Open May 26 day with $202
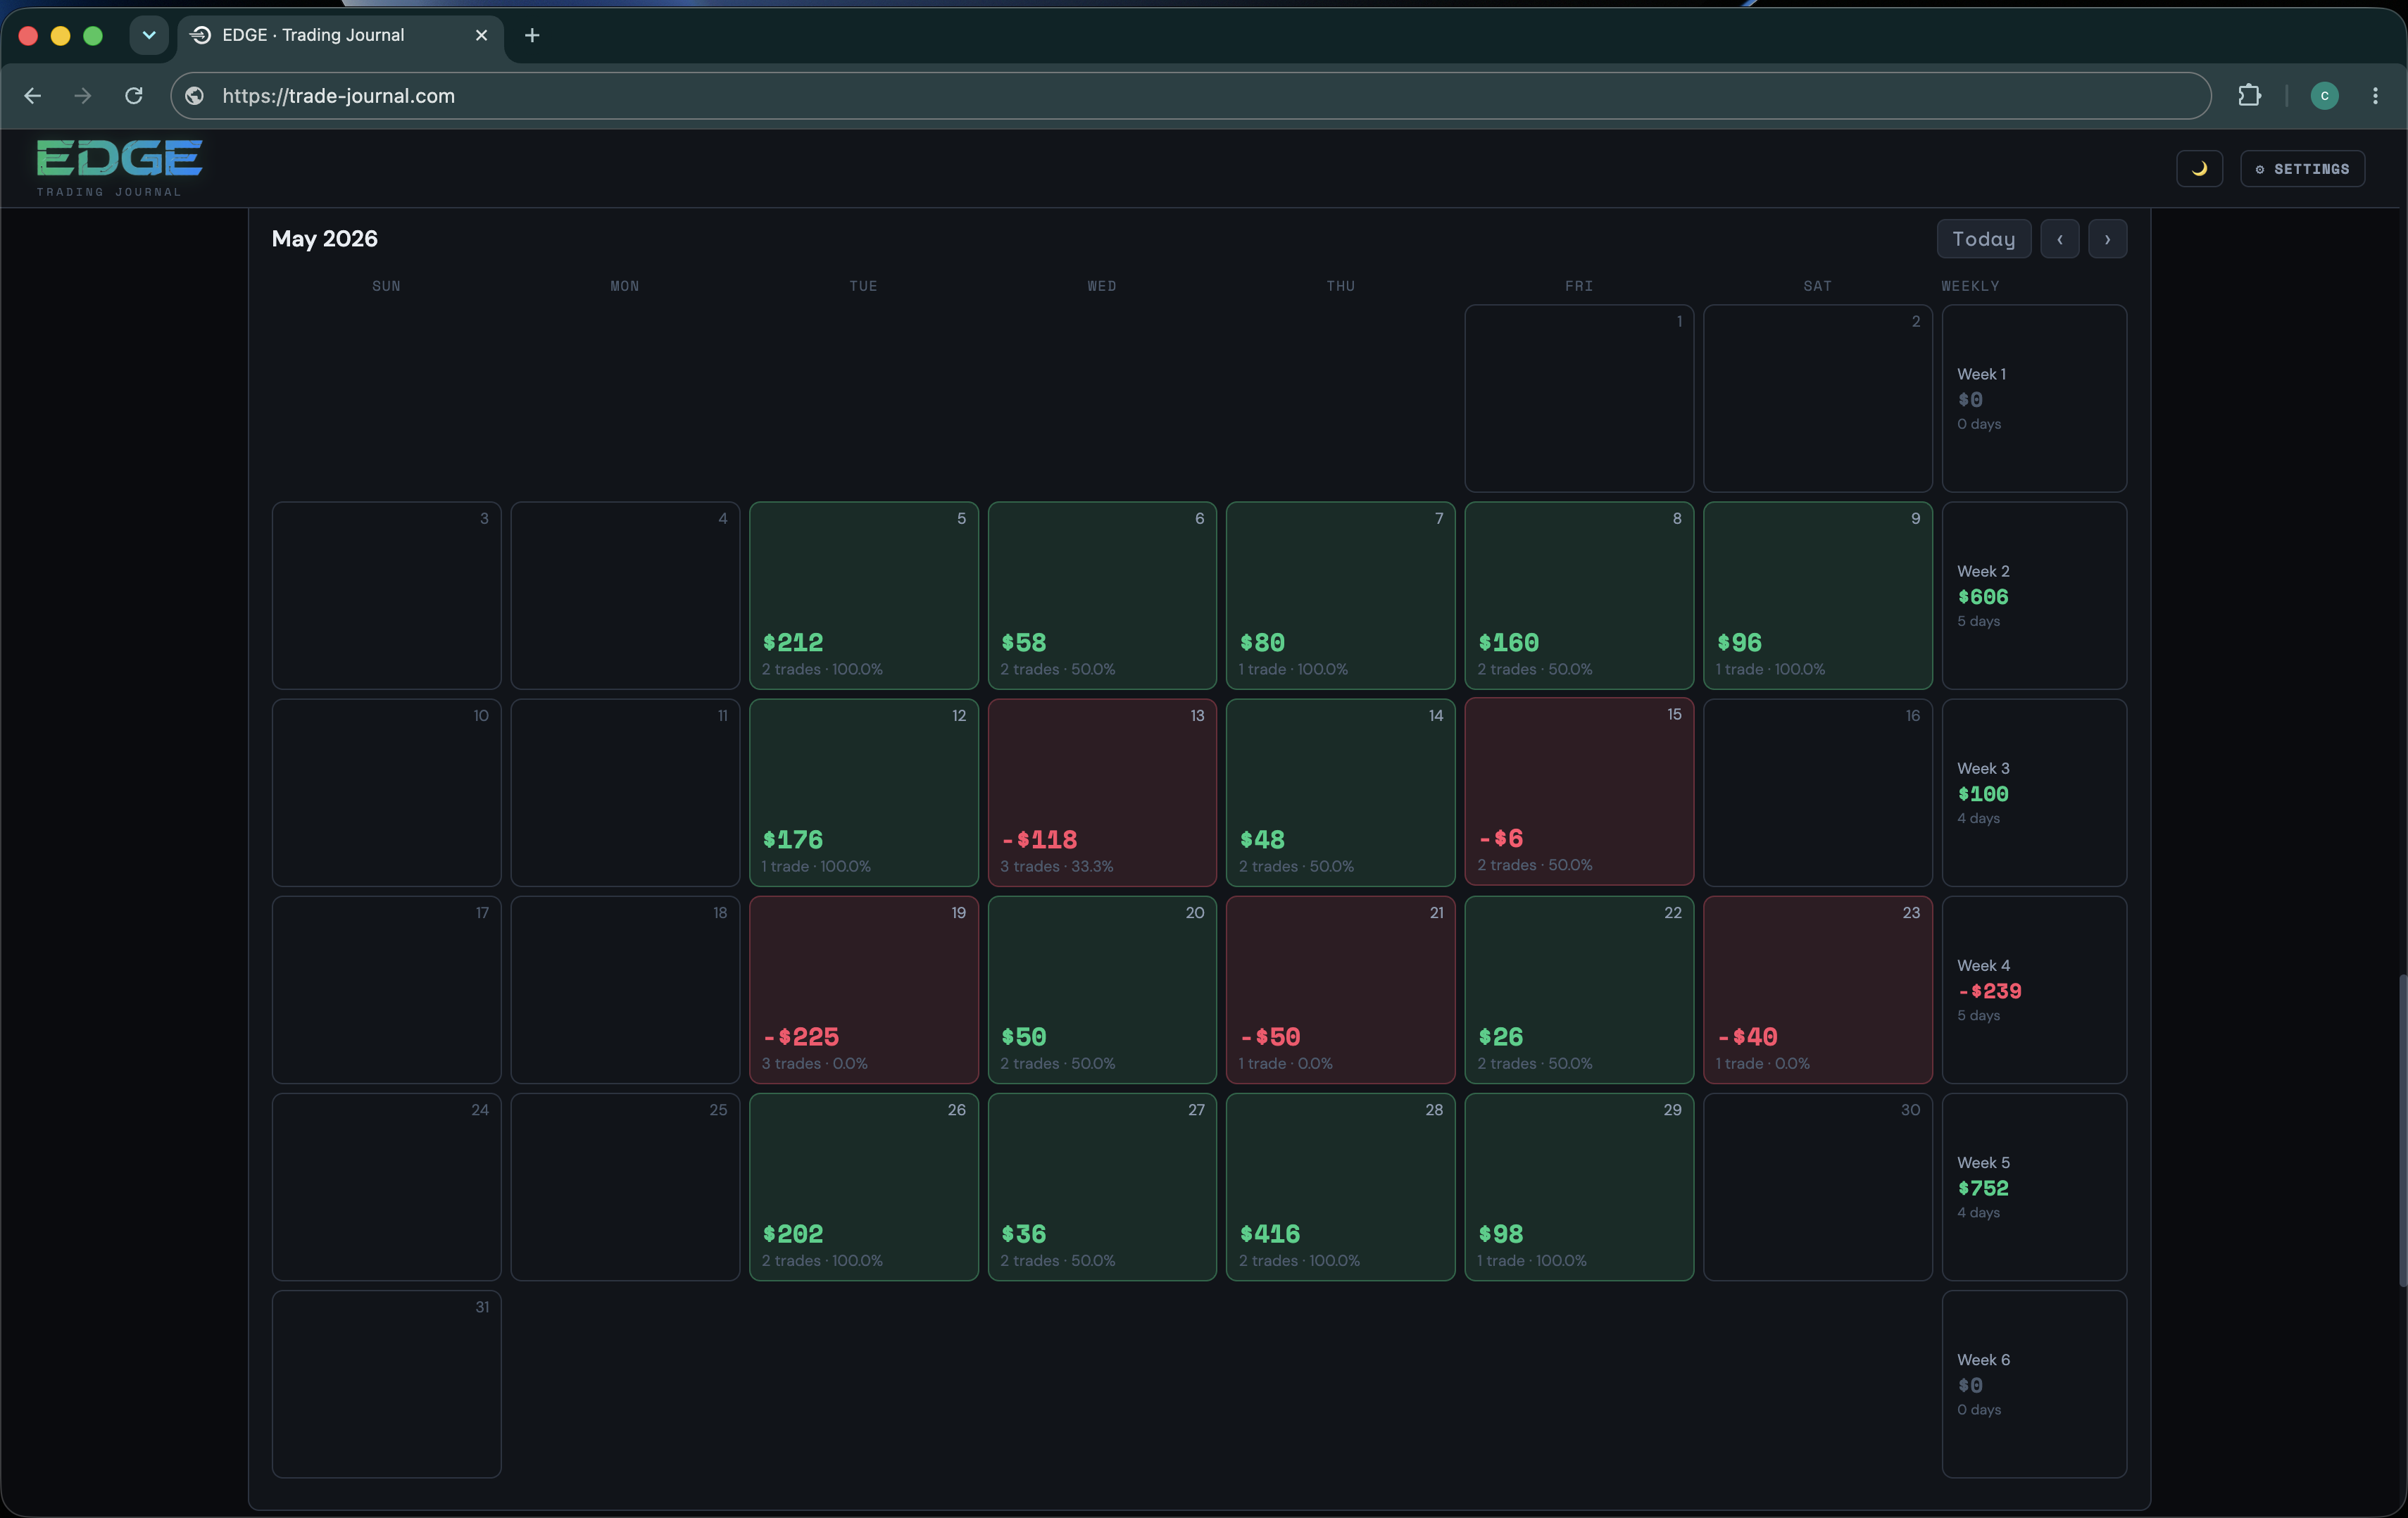This screenshot has height=1518, width=2408. point(863,1186)
